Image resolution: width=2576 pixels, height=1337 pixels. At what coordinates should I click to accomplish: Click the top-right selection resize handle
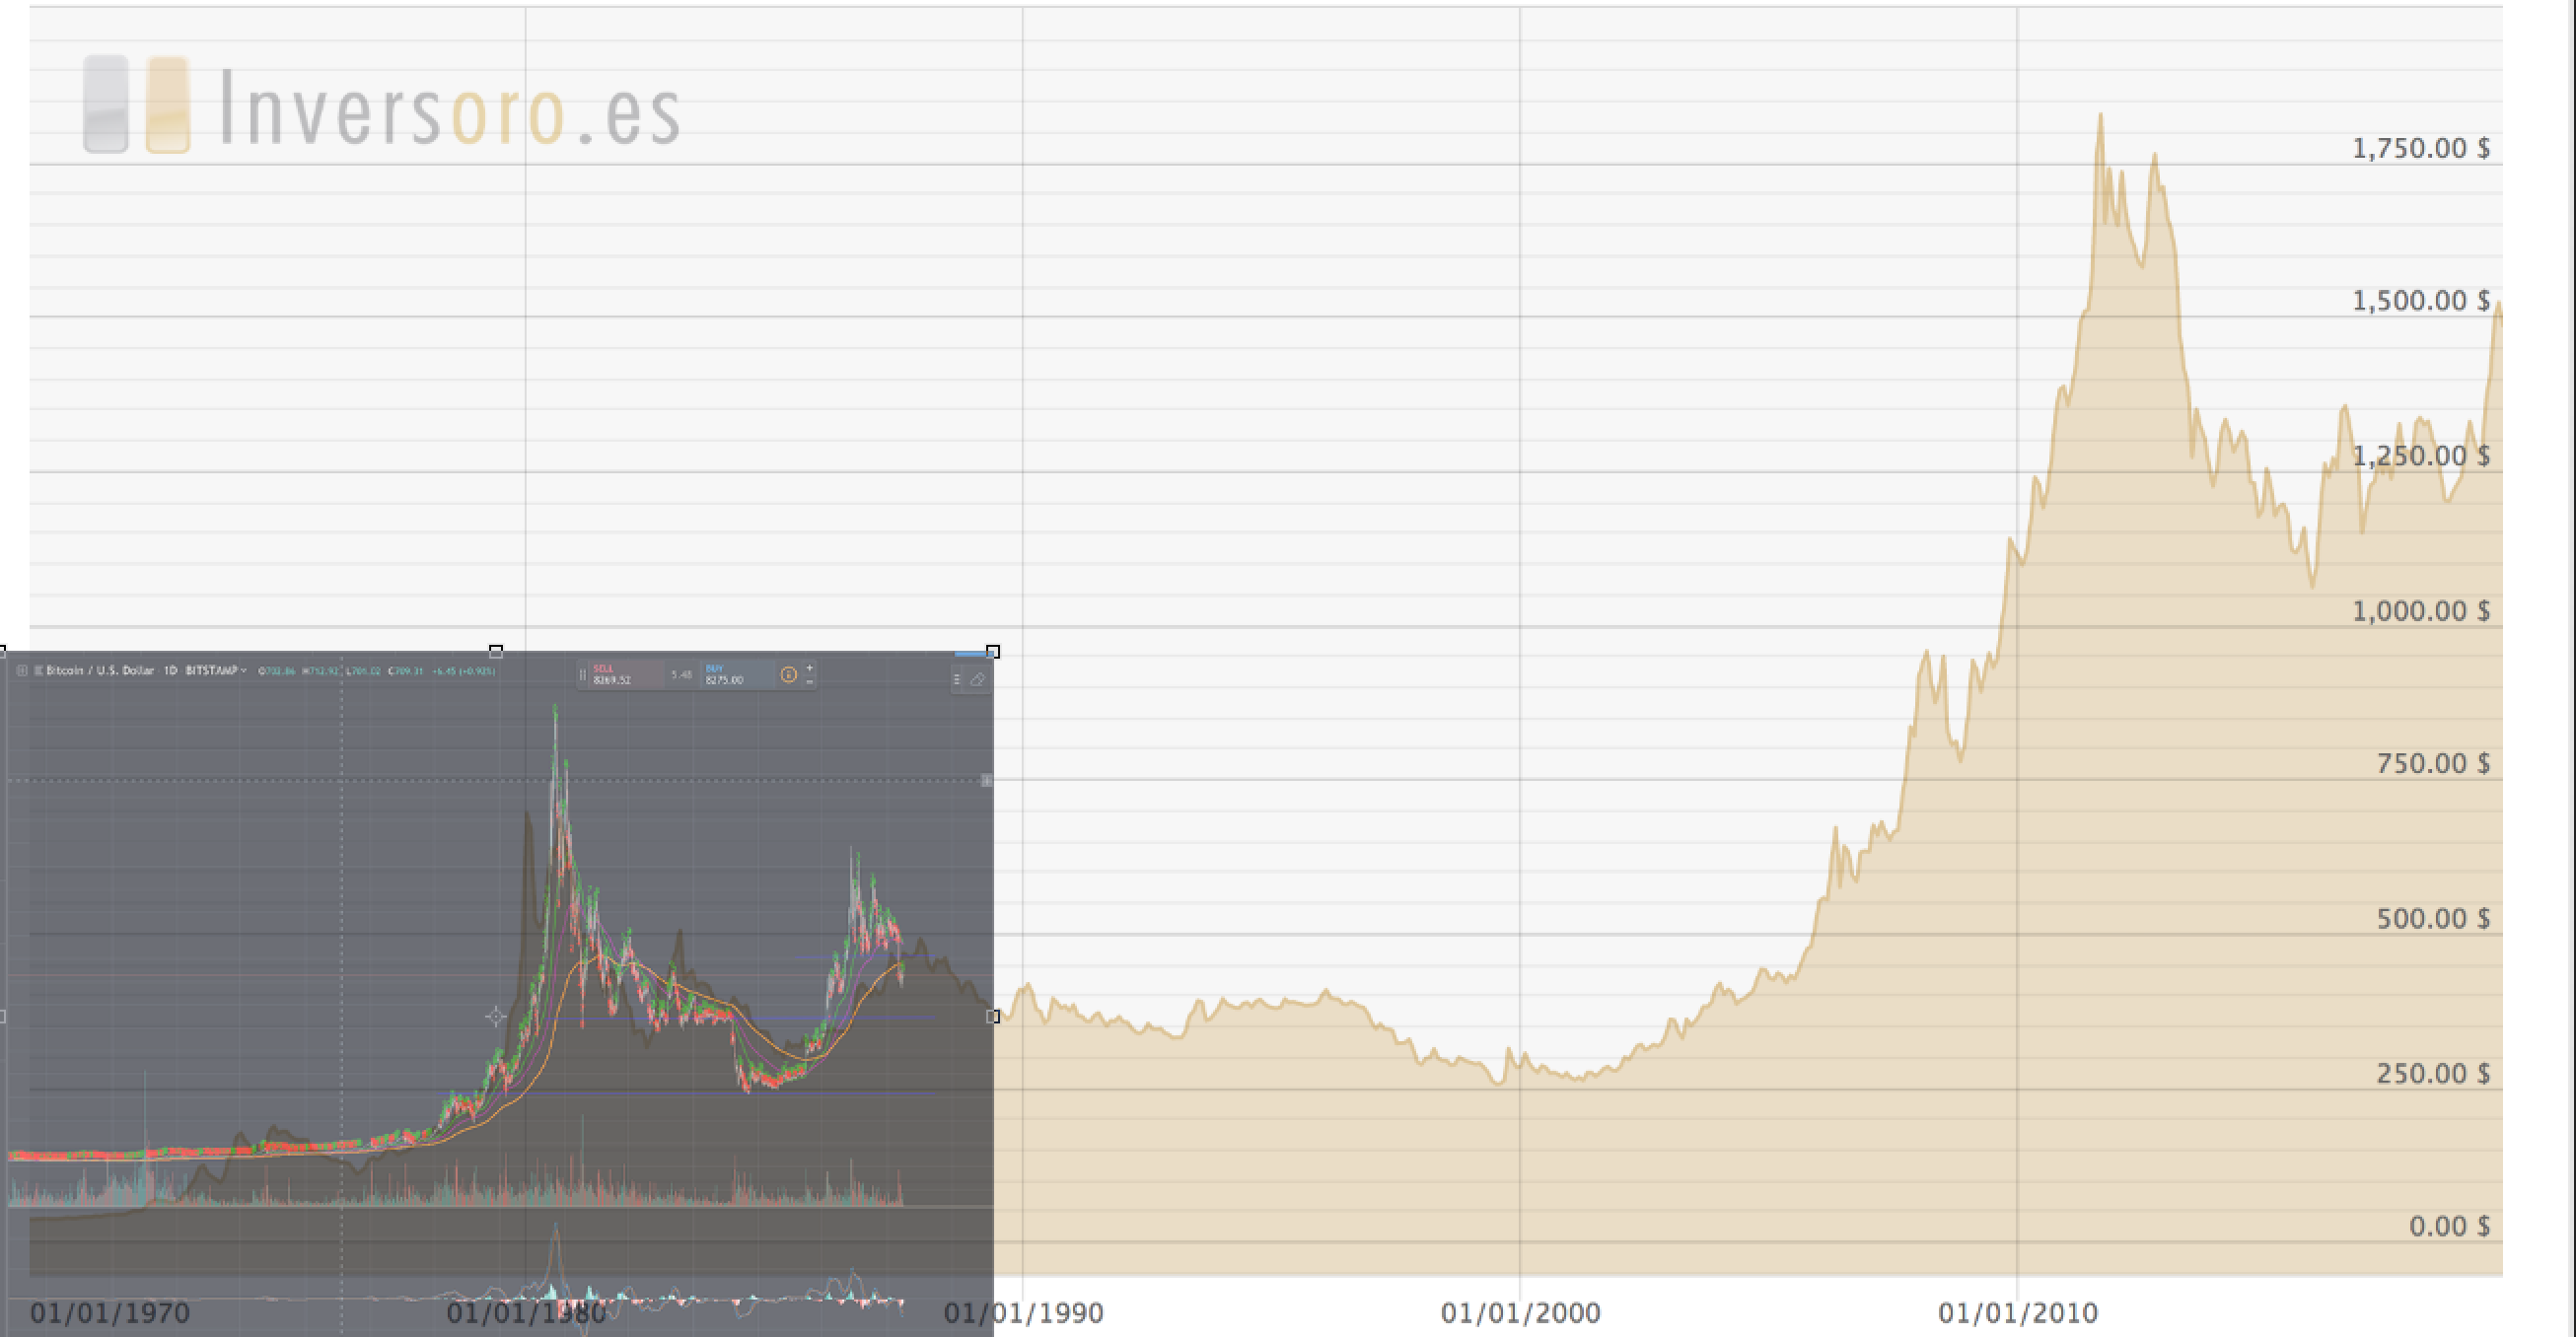tap(993, 652)
